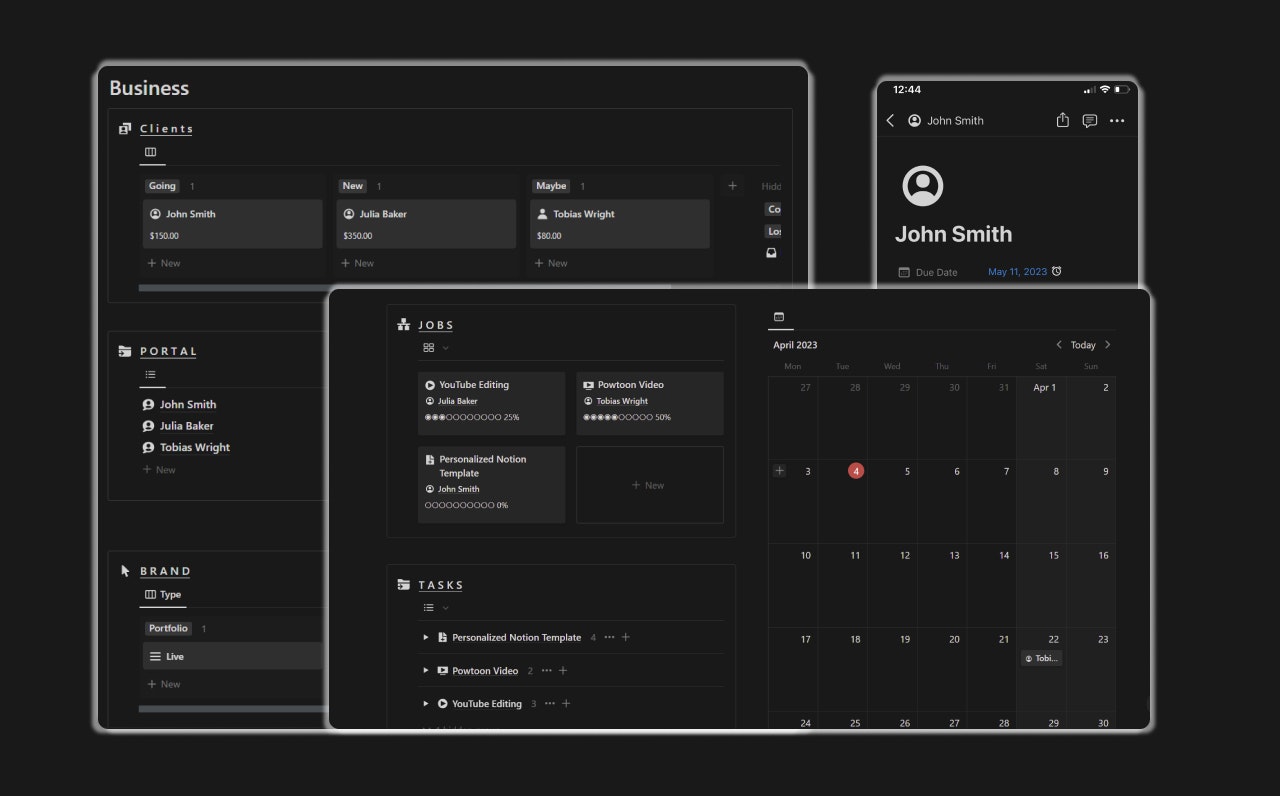This screenshot has width=1280, height=796.
Task: Open the JOBS heading link
Action: pyautogui.click(x=436, y=325)
